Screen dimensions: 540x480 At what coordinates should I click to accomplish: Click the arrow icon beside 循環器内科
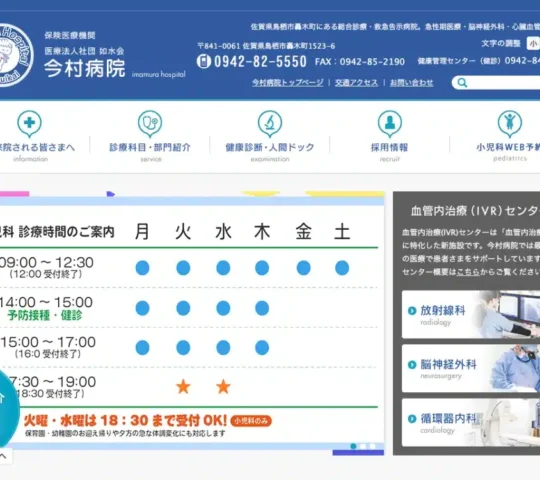[412, 419]
